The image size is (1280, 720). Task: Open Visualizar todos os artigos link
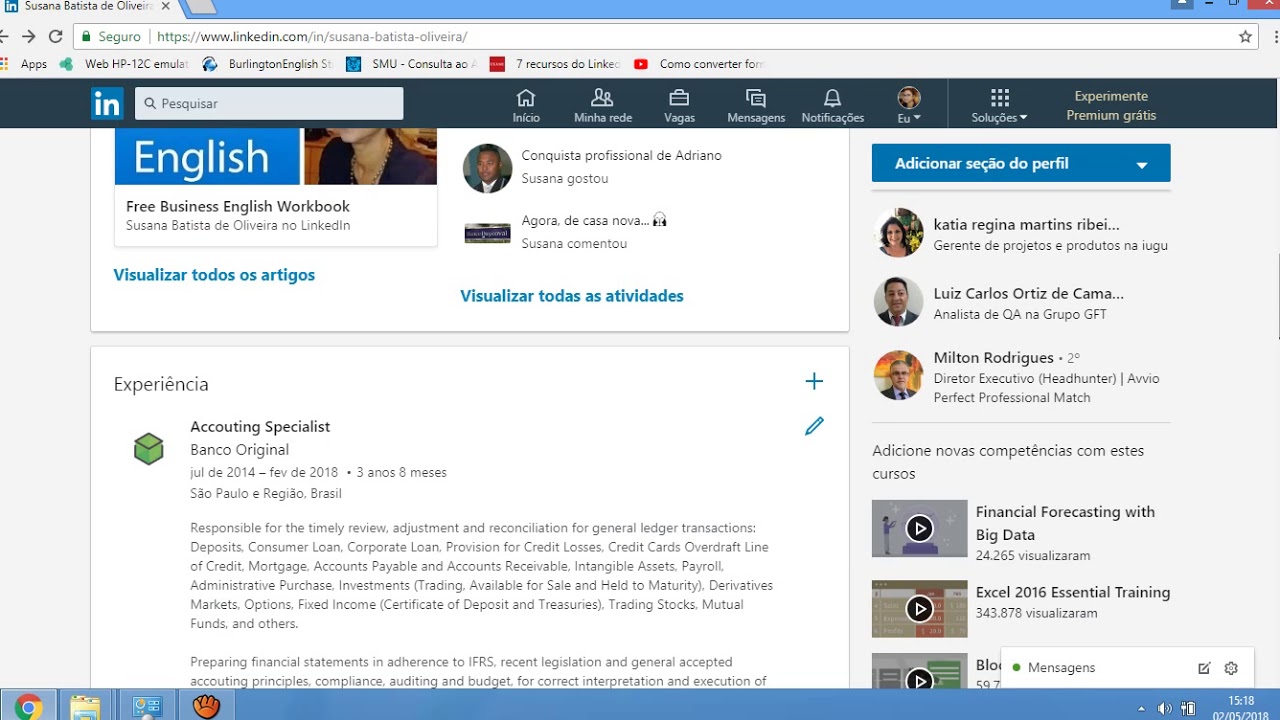tap(214, 275)
